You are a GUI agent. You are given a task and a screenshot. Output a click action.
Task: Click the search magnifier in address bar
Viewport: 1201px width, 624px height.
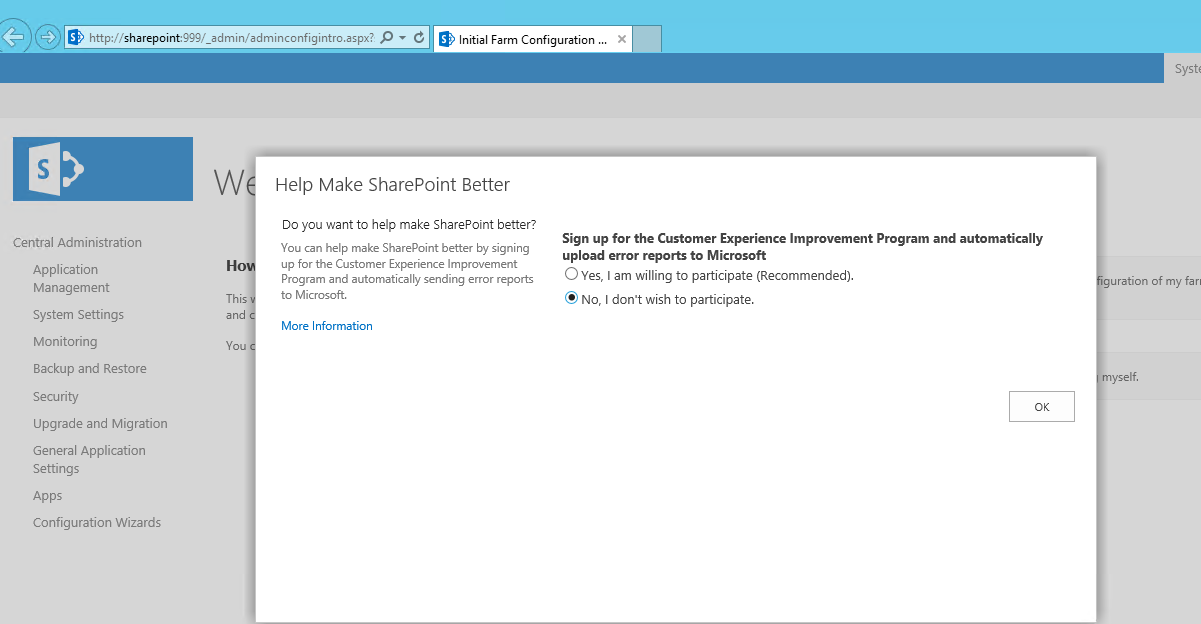pos(387,38)
